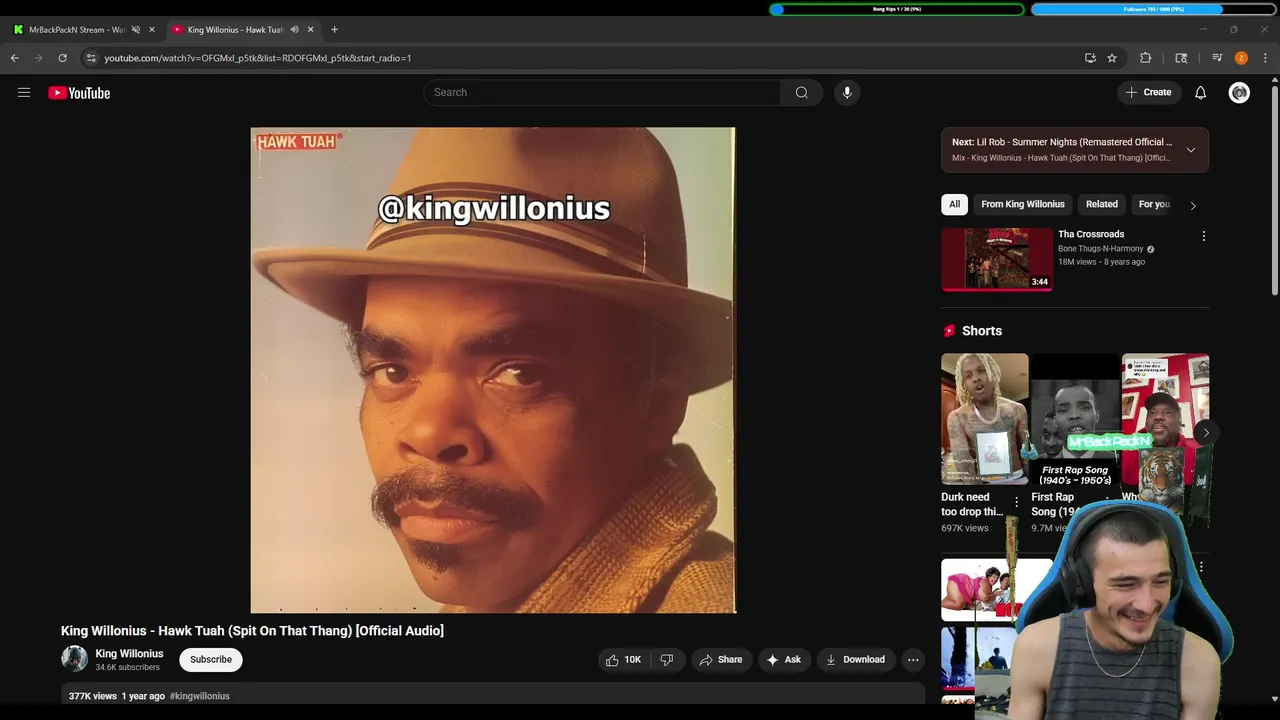The height and width of the screenshot is (720, 1280).
Task: Download the video
Action: (x=856, y=660)
